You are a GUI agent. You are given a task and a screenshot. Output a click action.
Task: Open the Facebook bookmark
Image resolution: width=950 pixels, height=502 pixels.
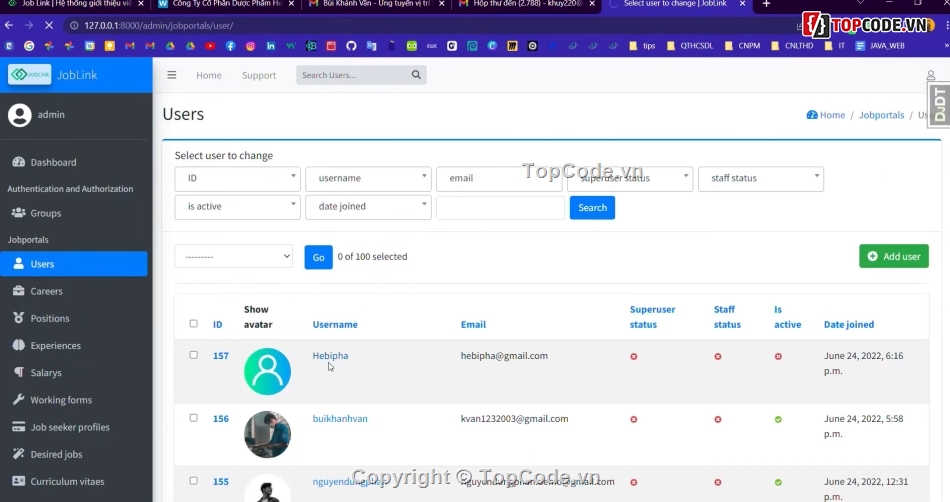[x=230, y=45]
